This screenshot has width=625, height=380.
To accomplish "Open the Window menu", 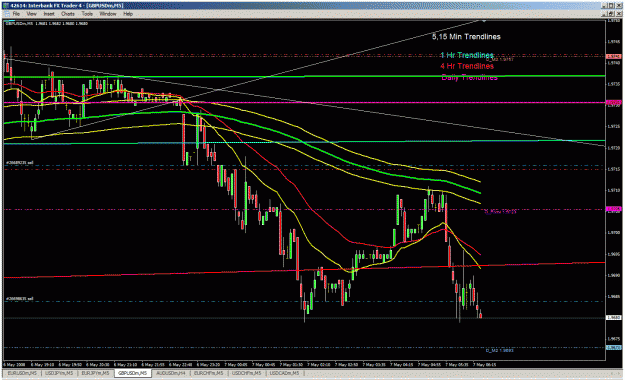I will [108, 14].
